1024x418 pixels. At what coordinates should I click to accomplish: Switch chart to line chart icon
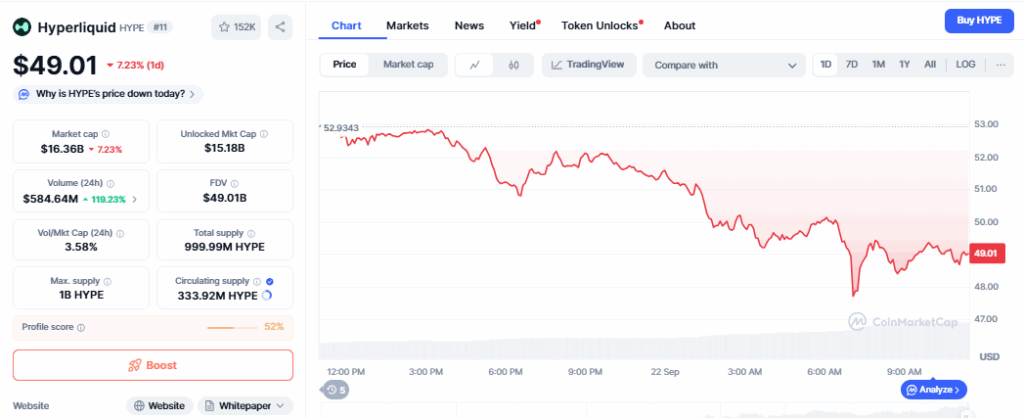pos(475,65)
